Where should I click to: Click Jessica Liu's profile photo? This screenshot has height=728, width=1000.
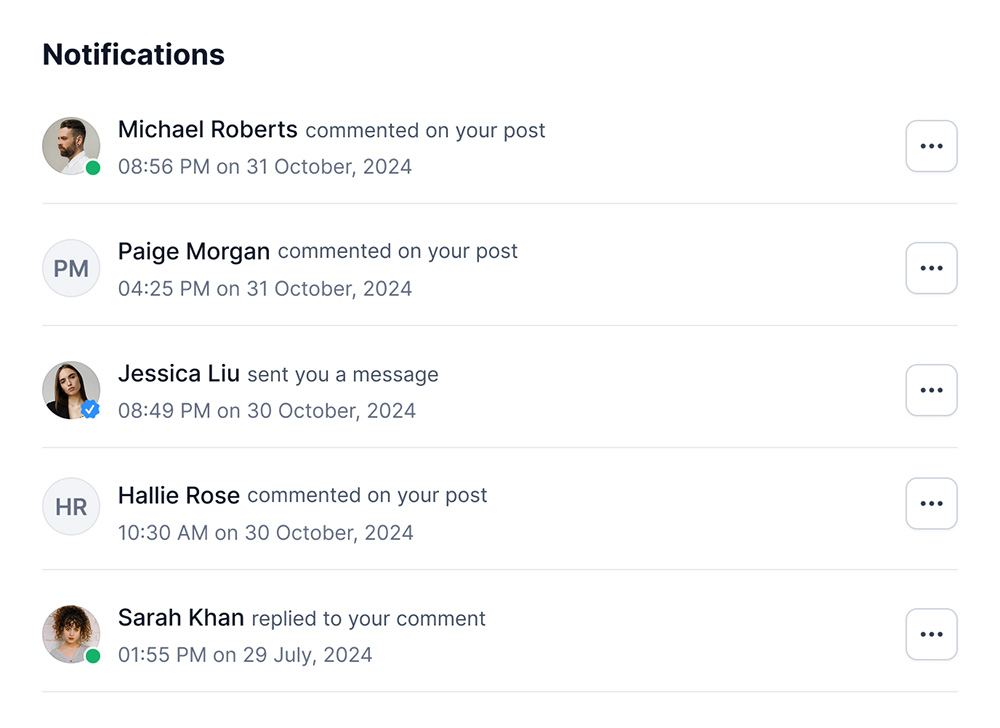(x=71, y=390)
